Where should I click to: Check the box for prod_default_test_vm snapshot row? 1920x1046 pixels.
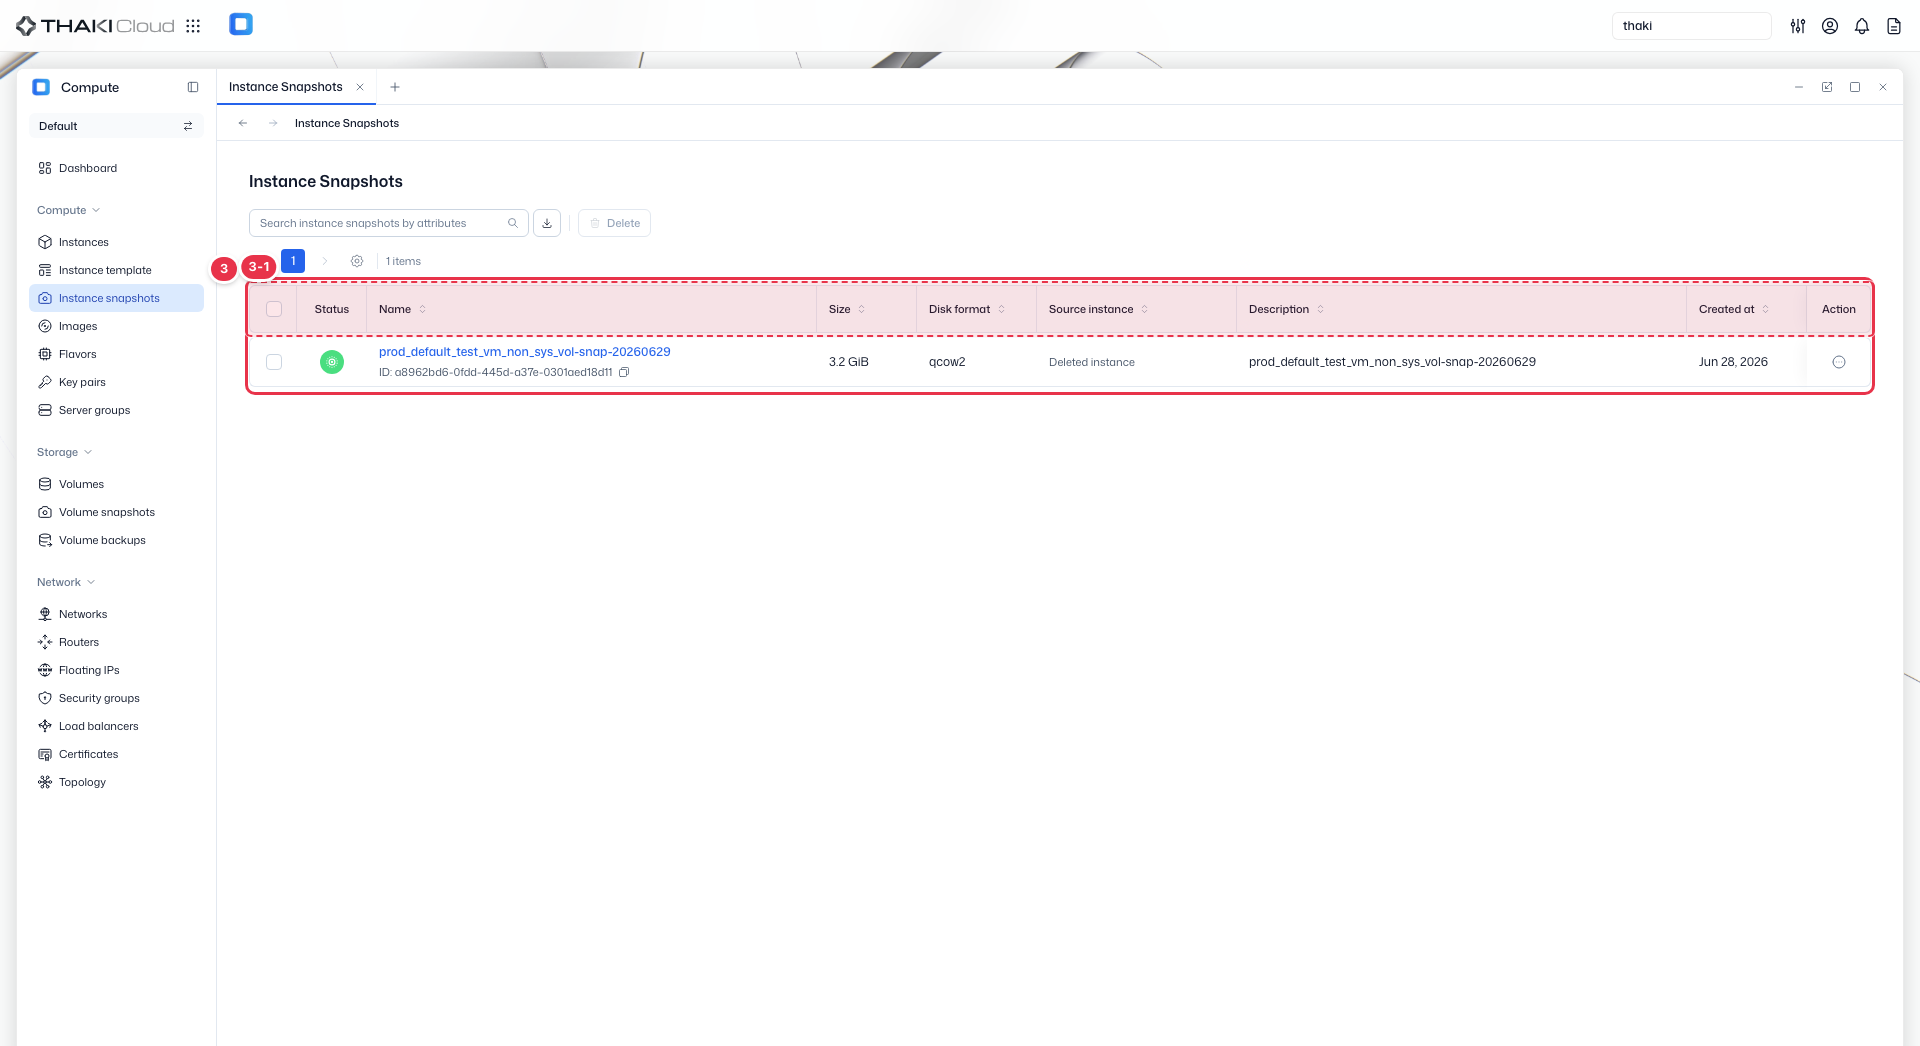[274, 362]
